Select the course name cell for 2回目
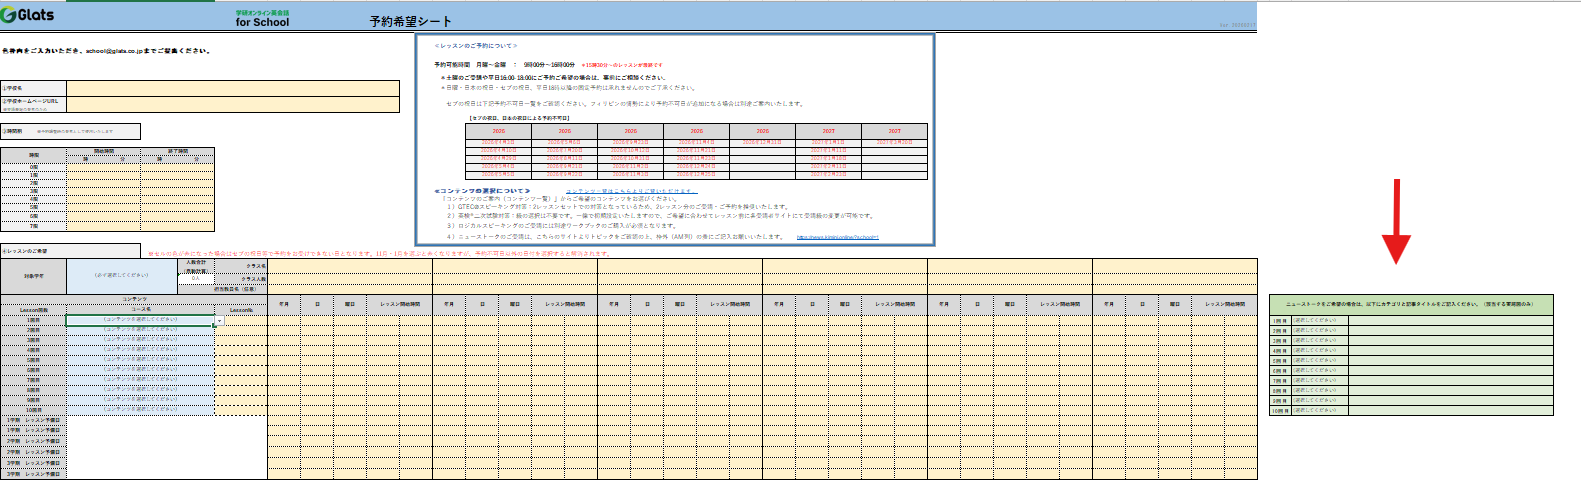Screen dimensions: 1581x490 [140, 329]
